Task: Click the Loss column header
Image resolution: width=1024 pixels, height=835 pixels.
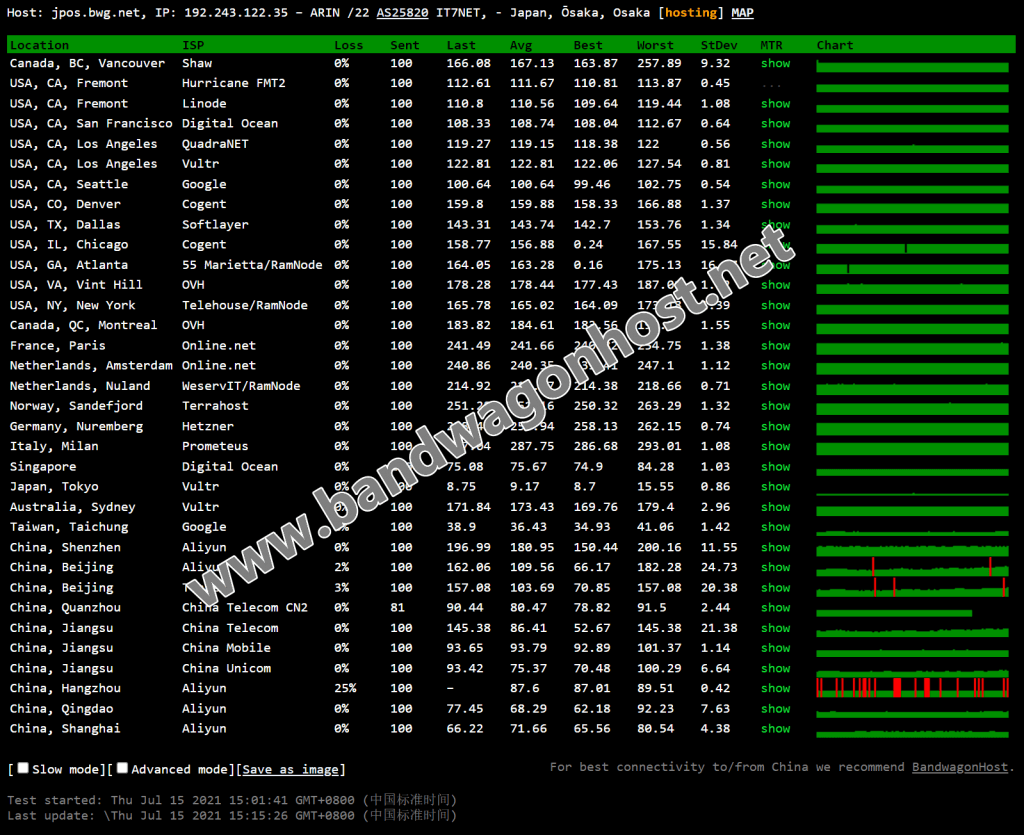Action: 349,45
